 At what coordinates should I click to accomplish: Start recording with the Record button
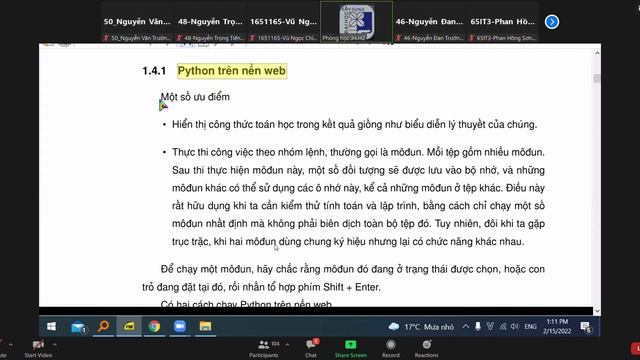click(x=391, y=349)
